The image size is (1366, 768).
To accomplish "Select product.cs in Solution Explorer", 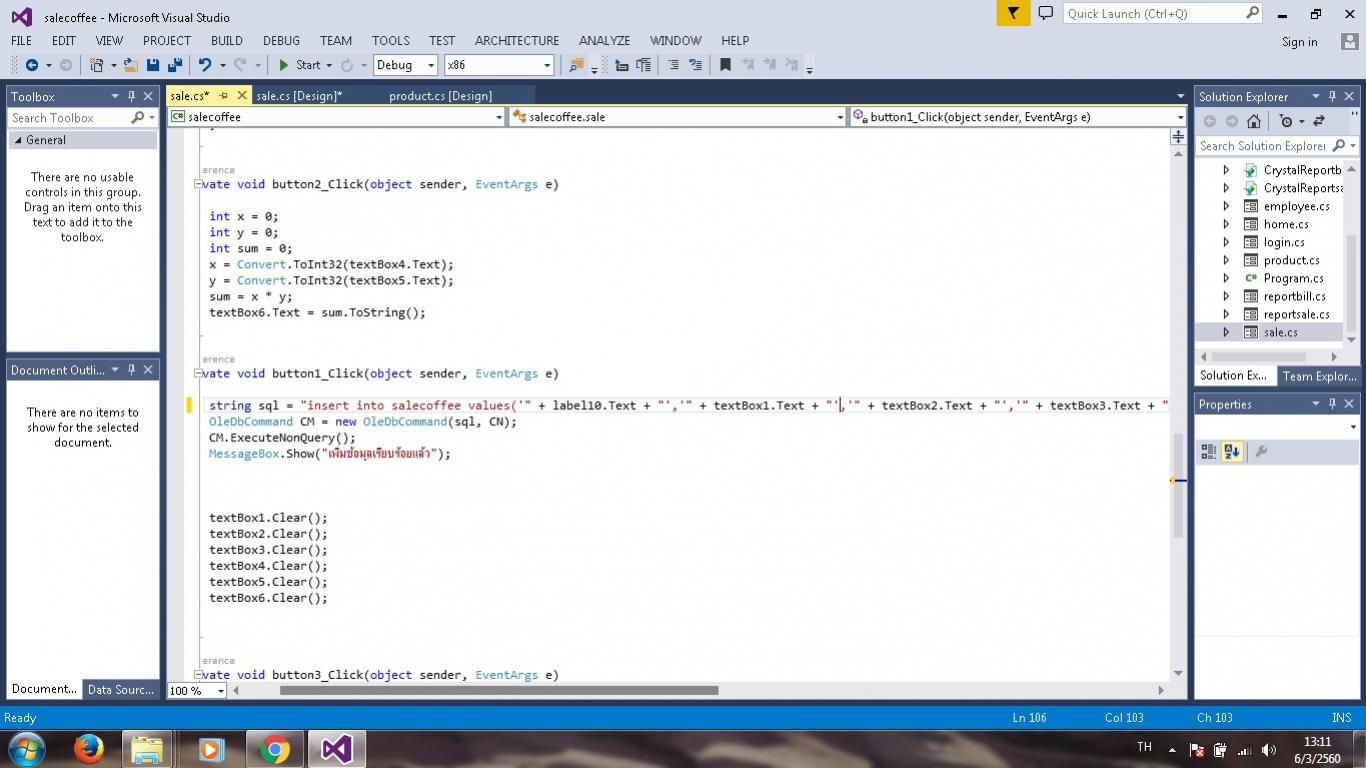I will pos(1291,260).
